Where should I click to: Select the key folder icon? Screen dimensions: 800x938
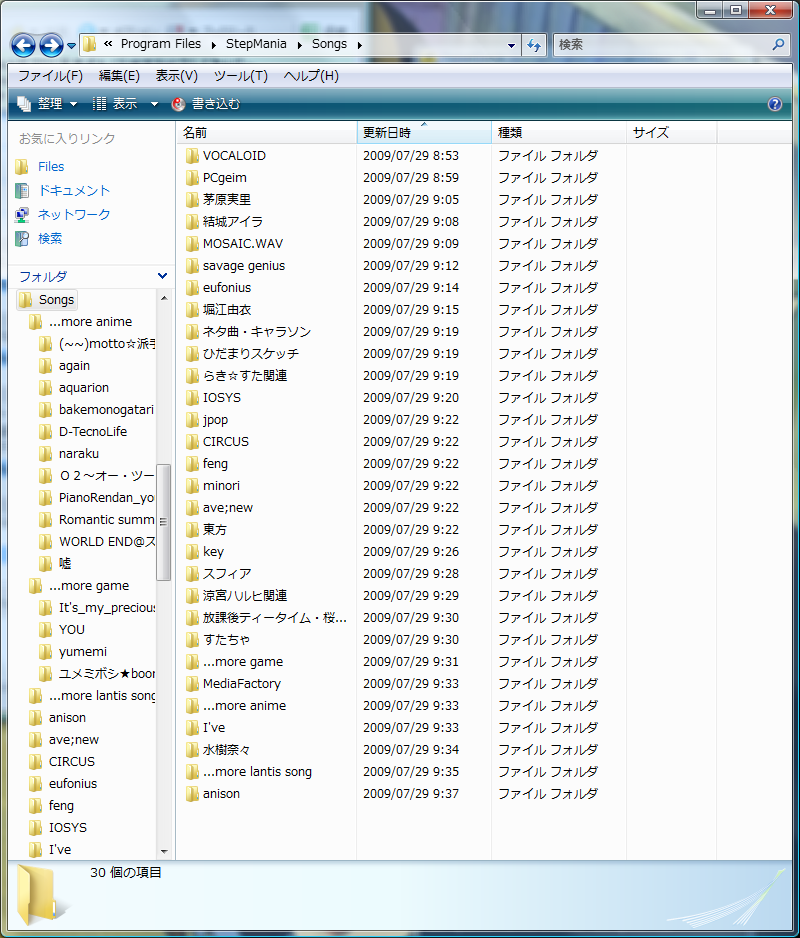click(x=191, y=552)
